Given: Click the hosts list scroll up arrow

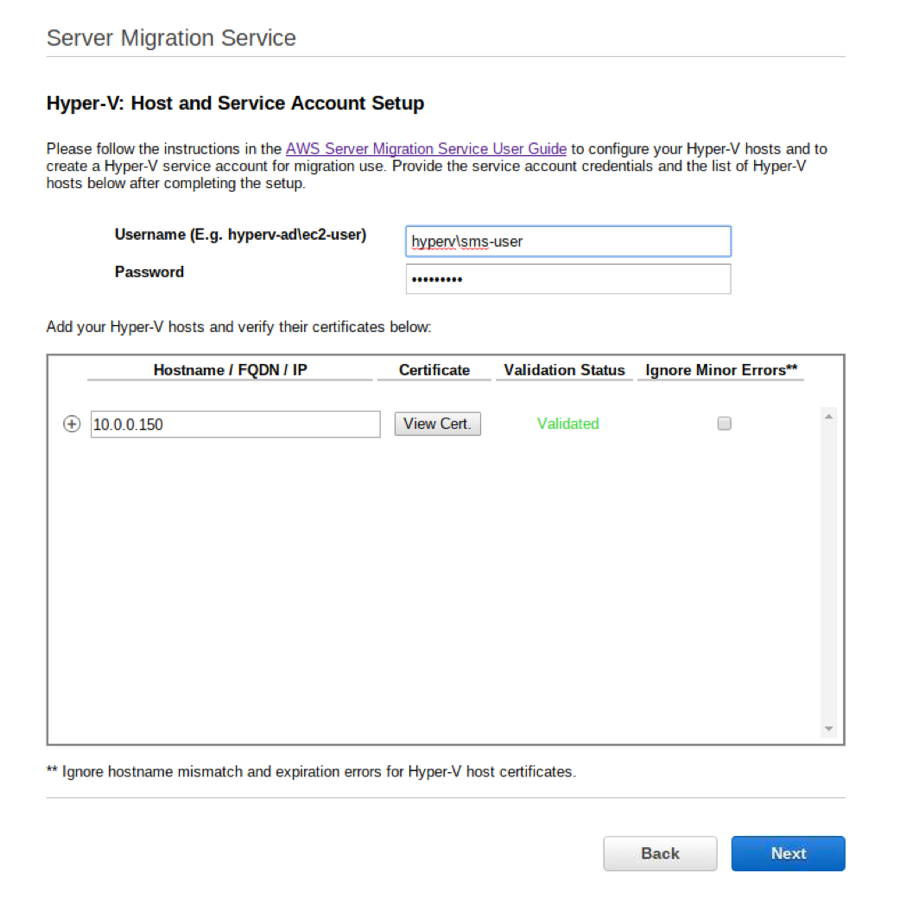Looking at the screenshot, I should tap(829, 417).
